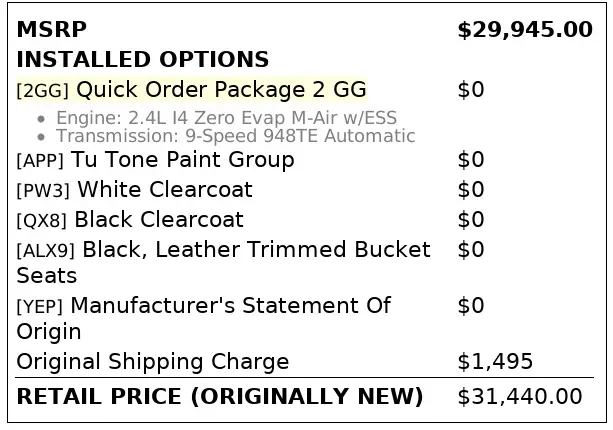Select the $29,945.00 MSRP amount
This screenshot has height=430, width=613.
(524, 30)
